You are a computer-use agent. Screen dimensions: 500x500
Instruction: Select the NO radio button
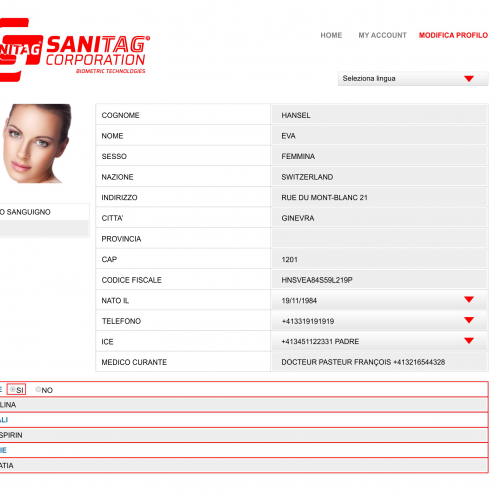(38, 389)
